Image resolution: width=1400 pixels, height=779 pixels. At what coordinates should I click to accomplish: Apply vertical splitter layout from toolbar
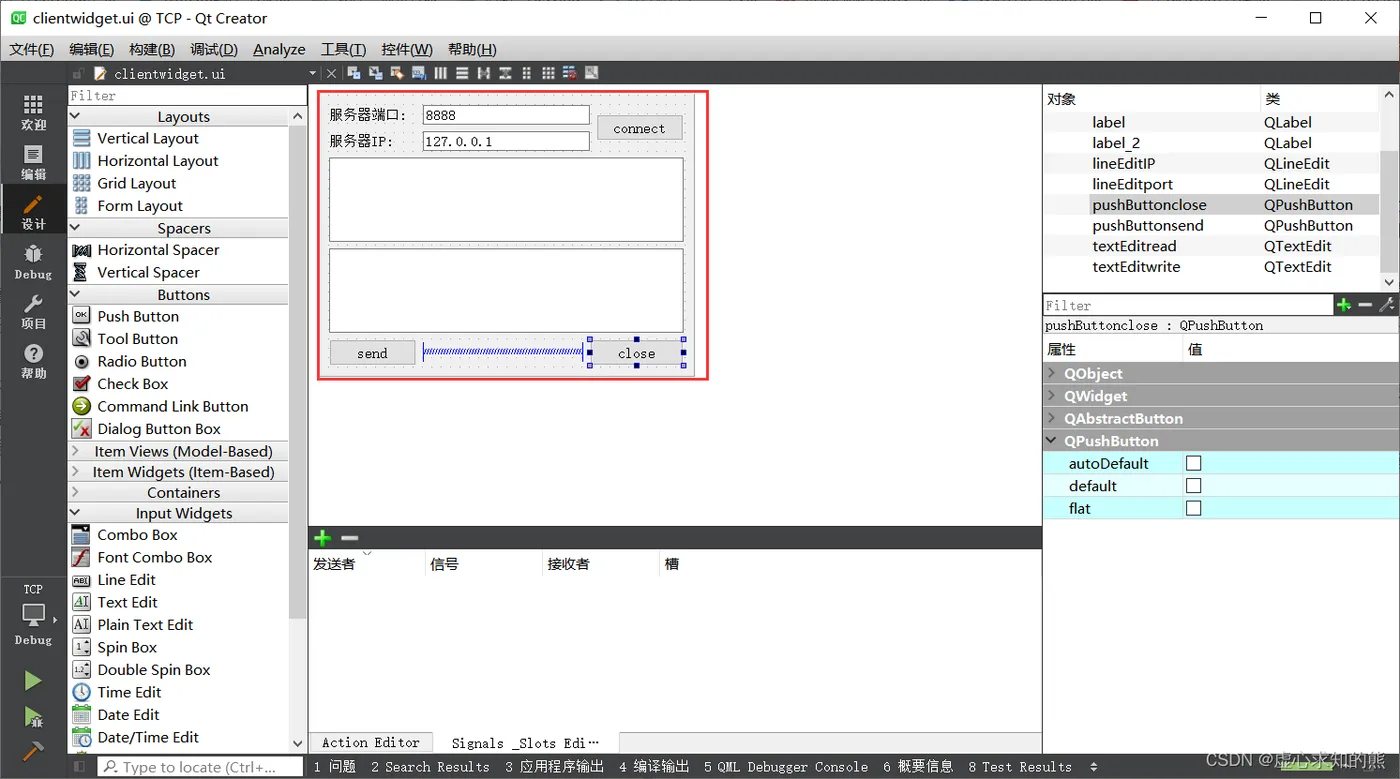point(505,73)
